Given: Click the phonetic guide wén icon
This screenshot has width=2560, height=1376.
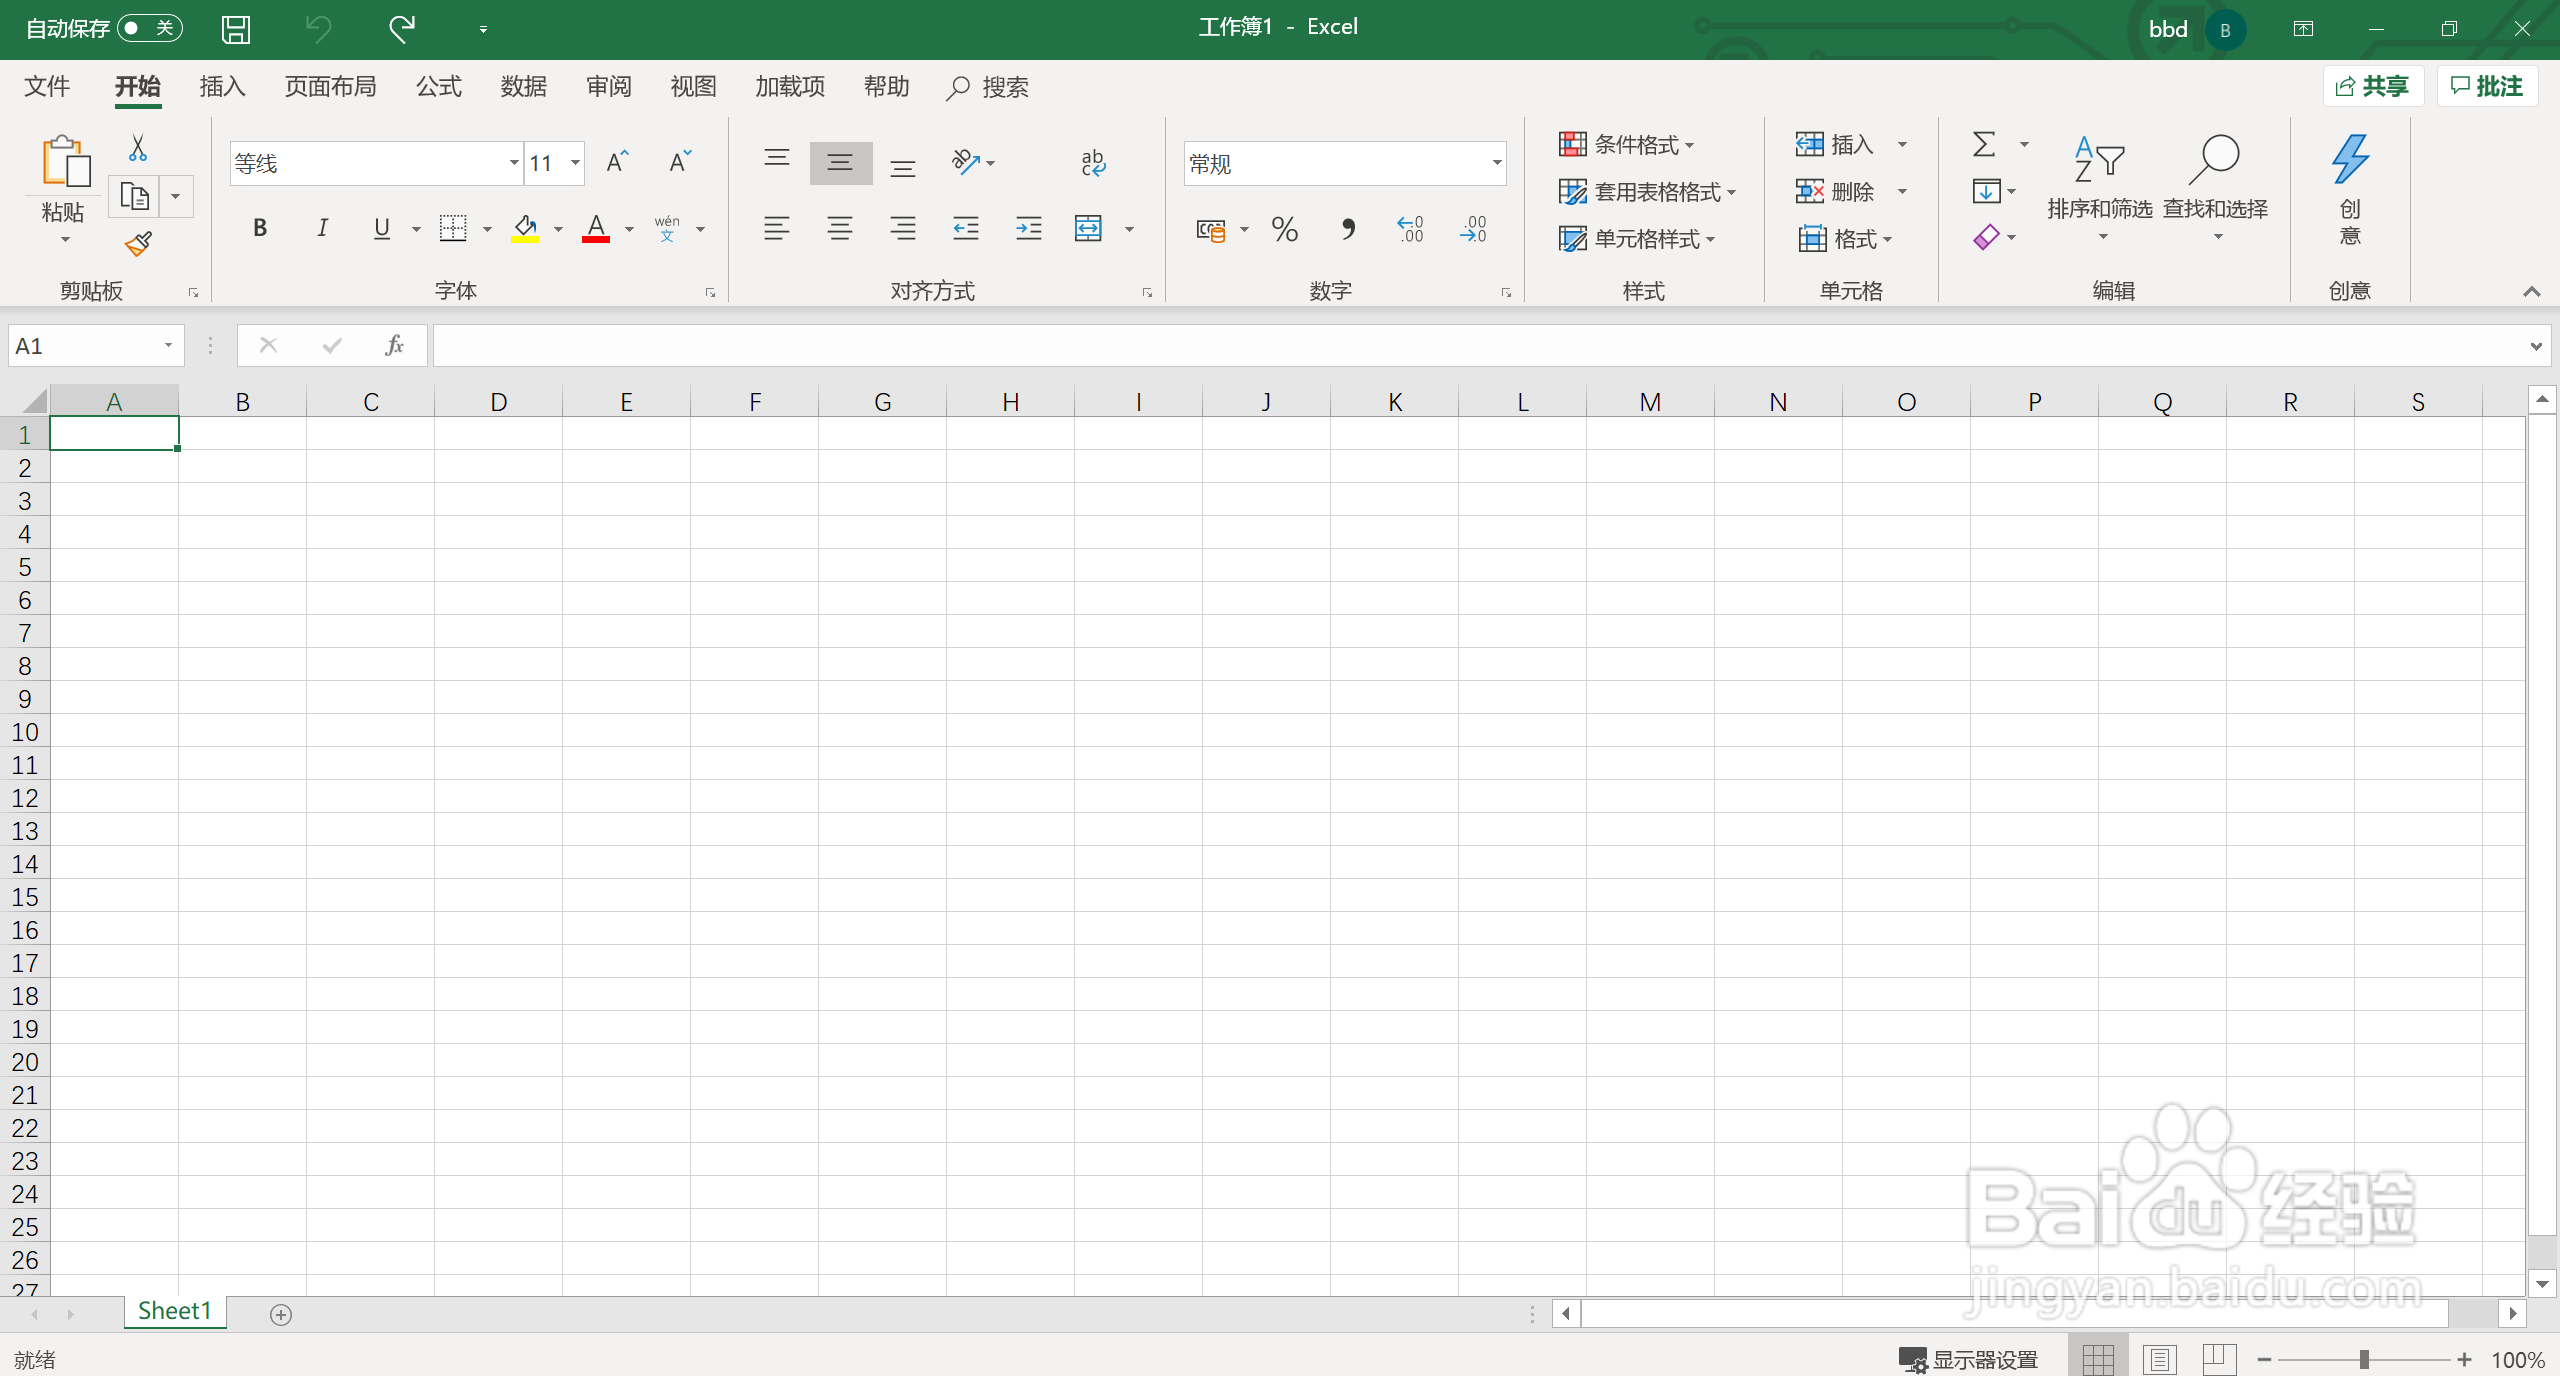Looking at the screenshot, I should coord(667,228).
